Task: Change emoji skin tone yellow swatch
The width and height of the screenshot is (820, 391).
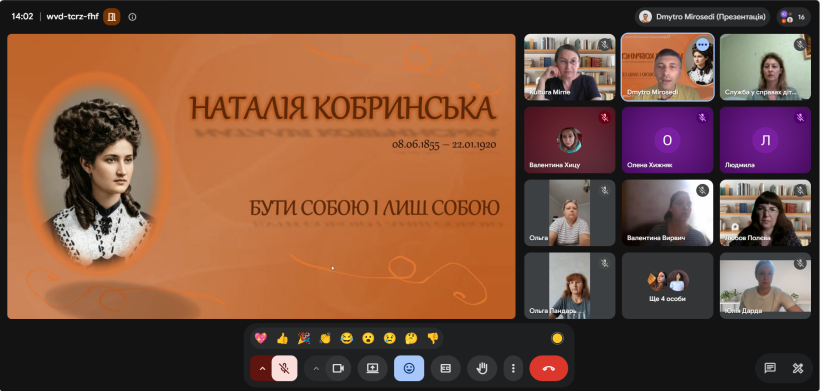Action: (x=557, y=338)
